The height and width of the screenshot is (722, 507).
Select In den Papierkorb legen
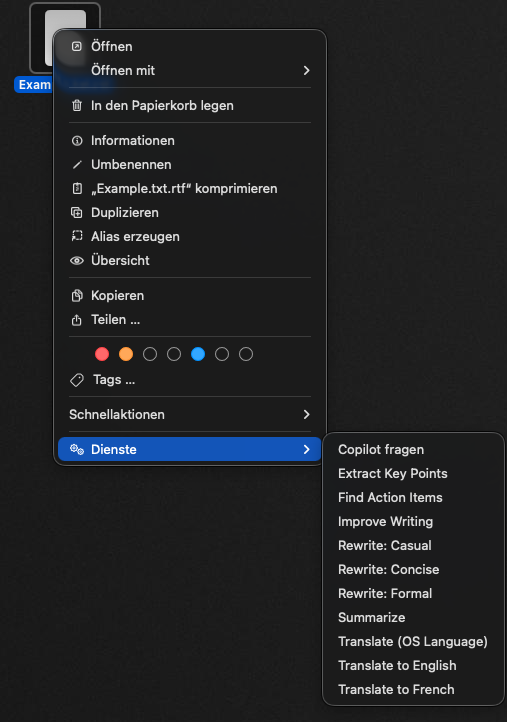coord(190,105)
